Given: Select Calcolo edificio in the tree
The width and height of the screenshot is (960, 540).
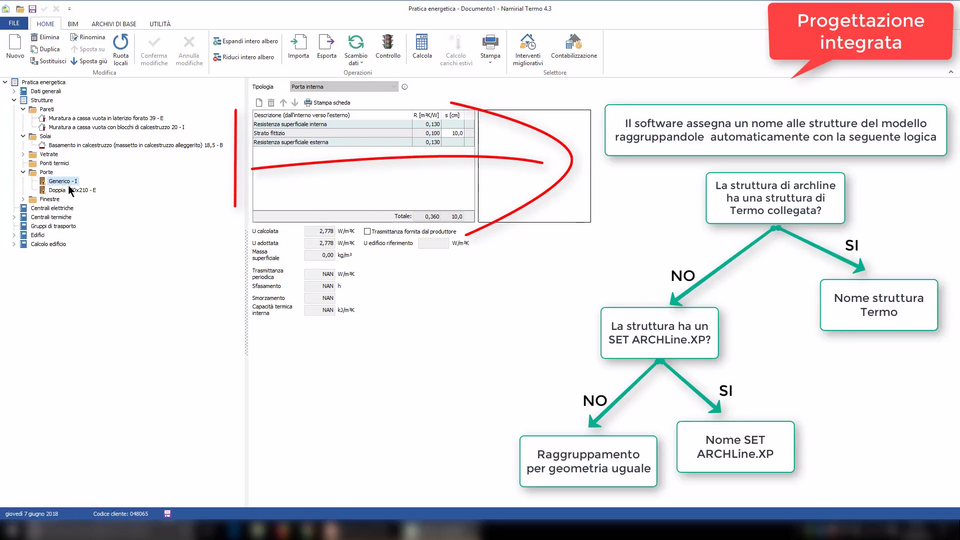Looking at the screenshot, I should tap(48, 244).
